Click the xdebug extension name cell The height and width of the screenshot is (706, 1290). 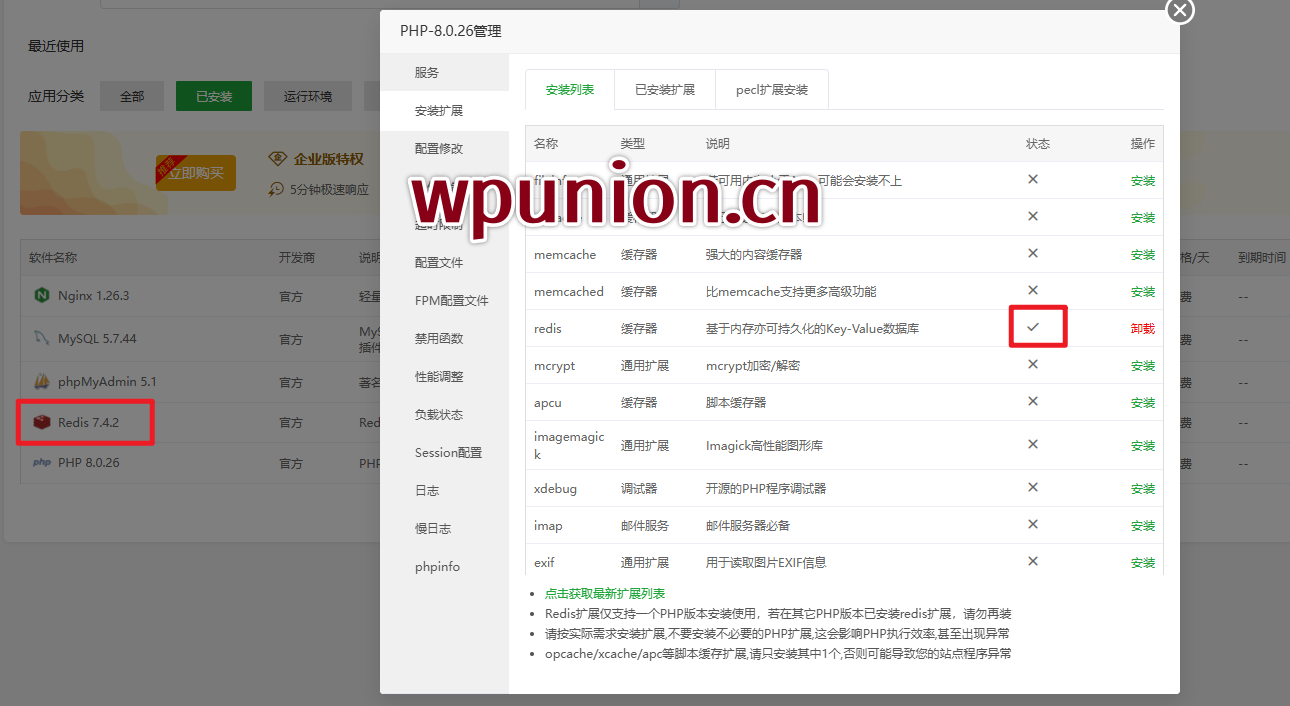(555, 489)
